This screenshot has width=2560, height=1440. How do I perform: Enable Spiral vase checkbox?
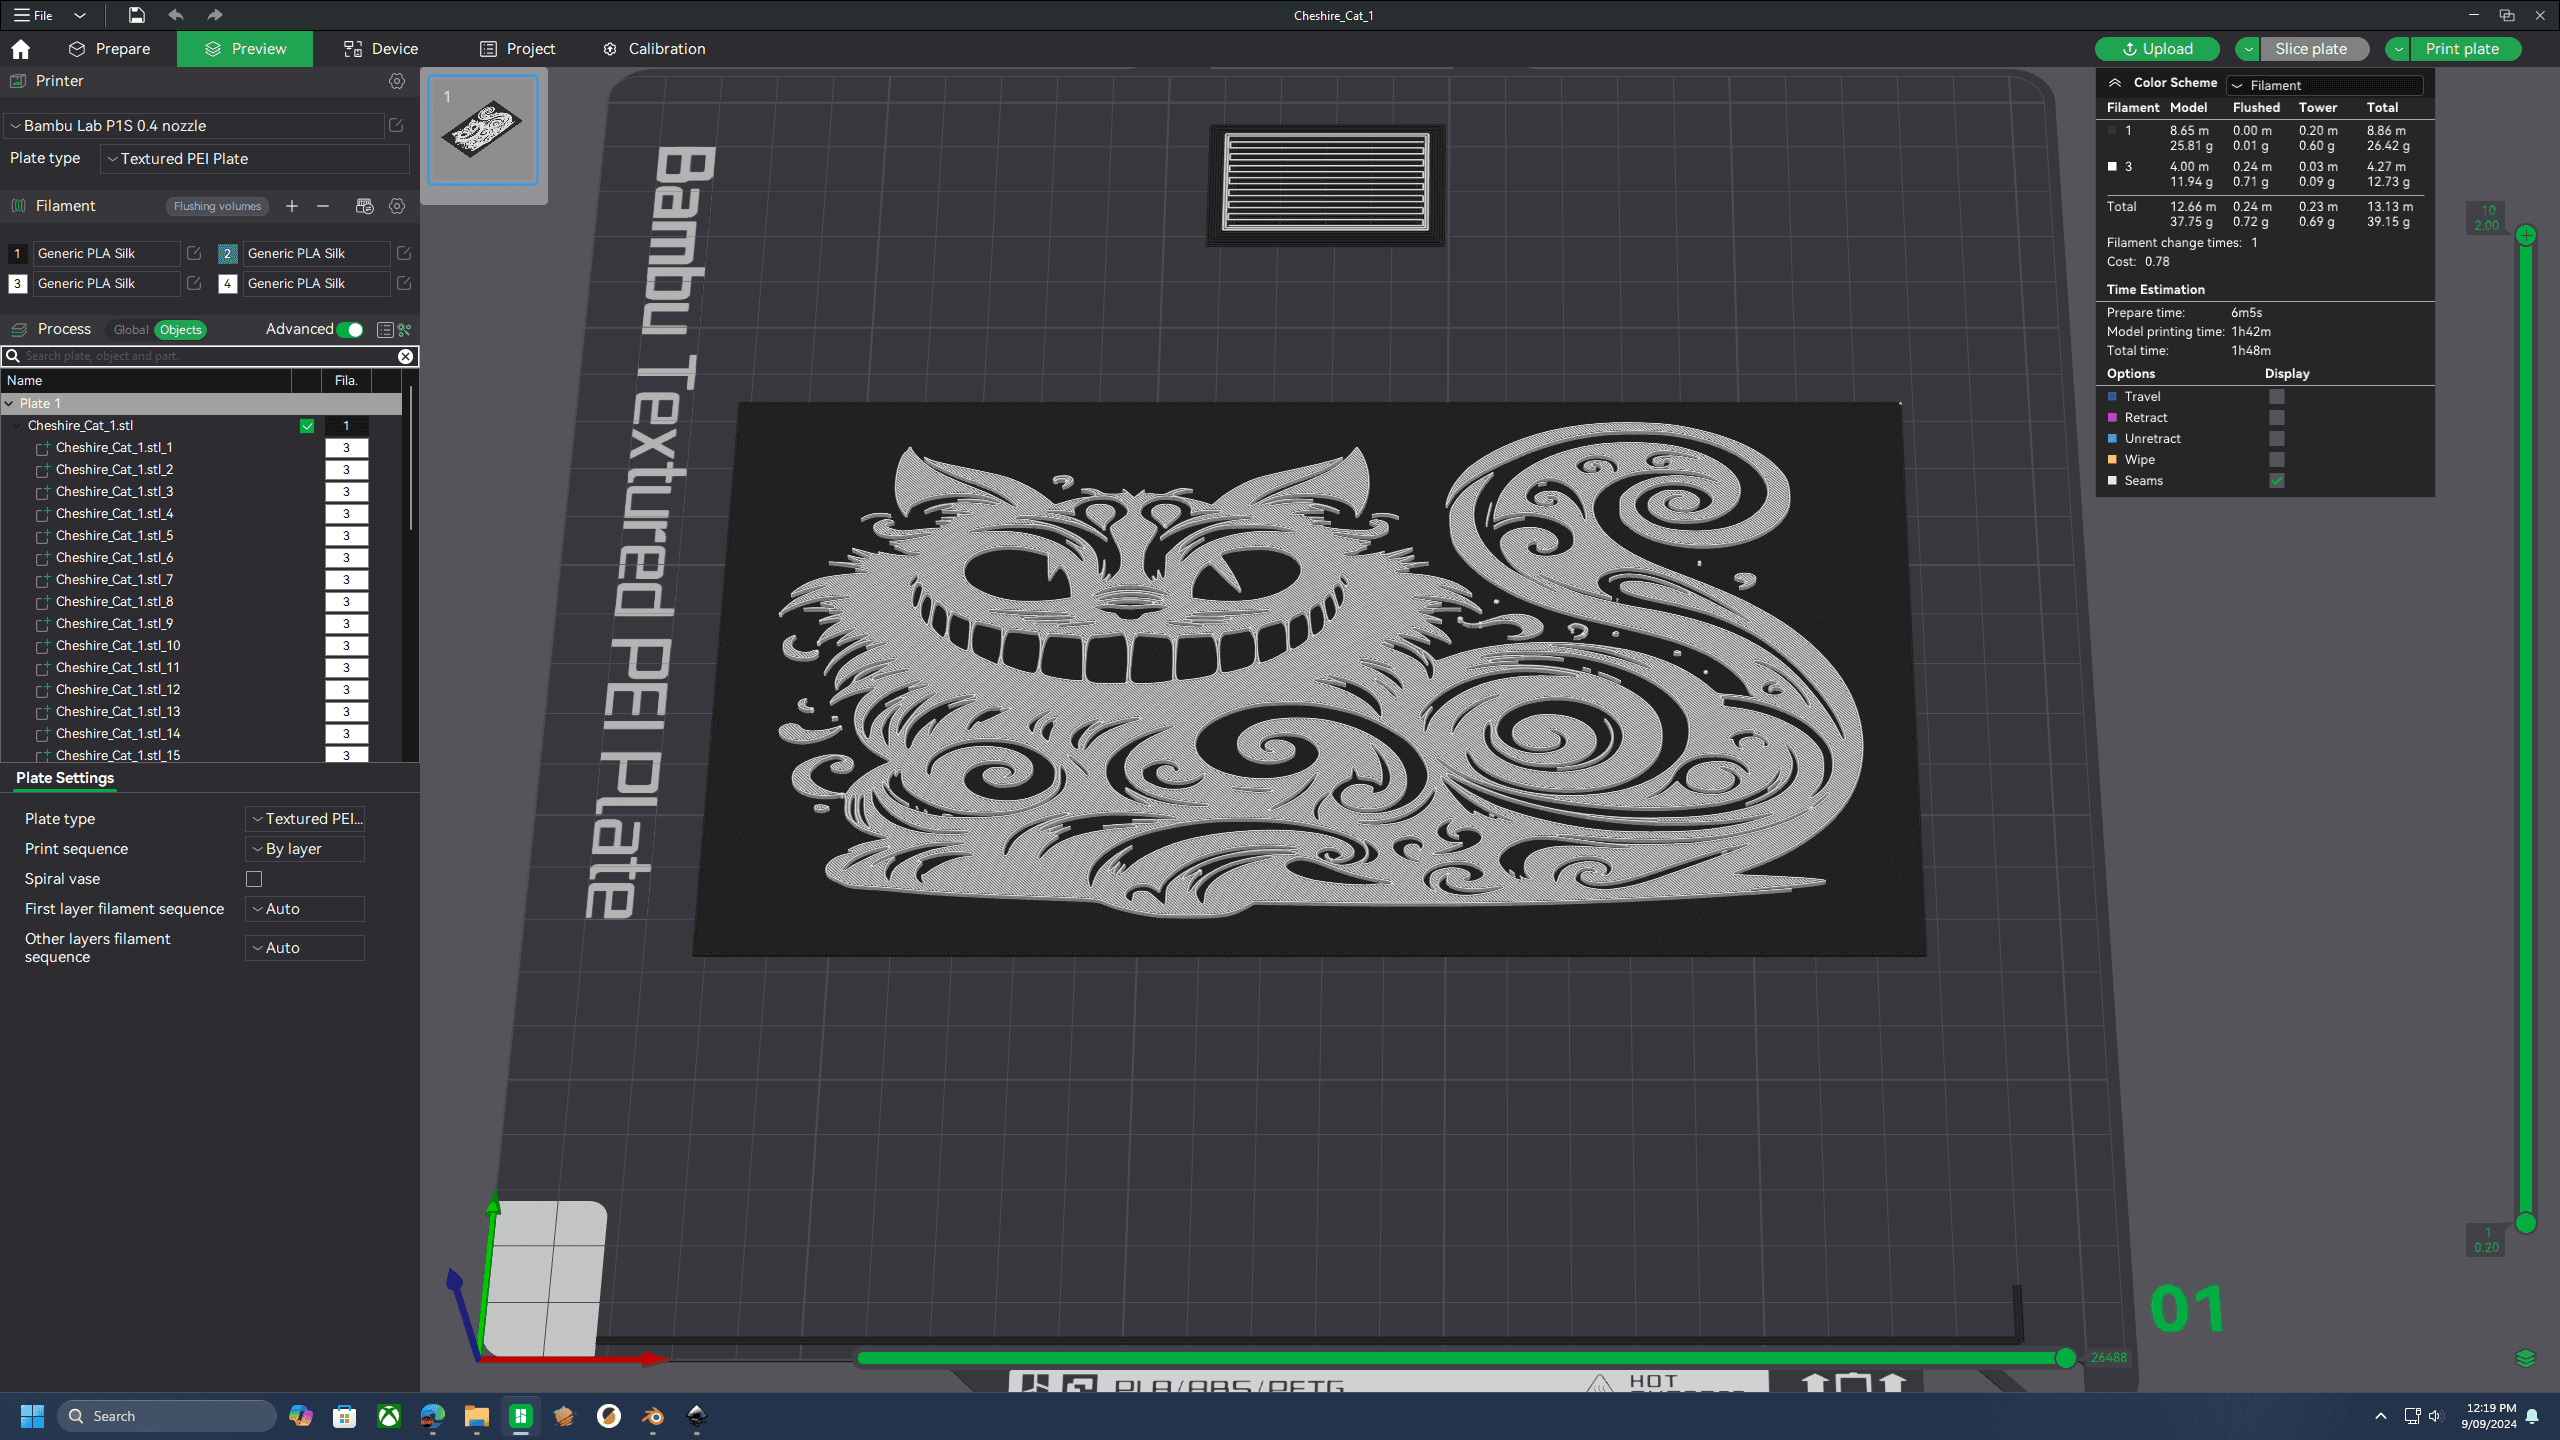[x=255, y=877]
